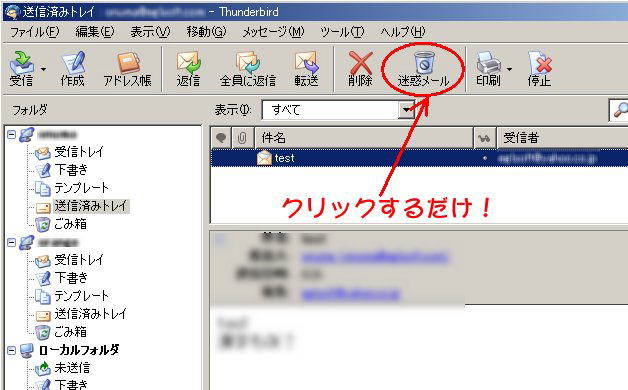Sort messages by 件名 column header
Screen dimensions: 628x390
(x=364, y=138)
